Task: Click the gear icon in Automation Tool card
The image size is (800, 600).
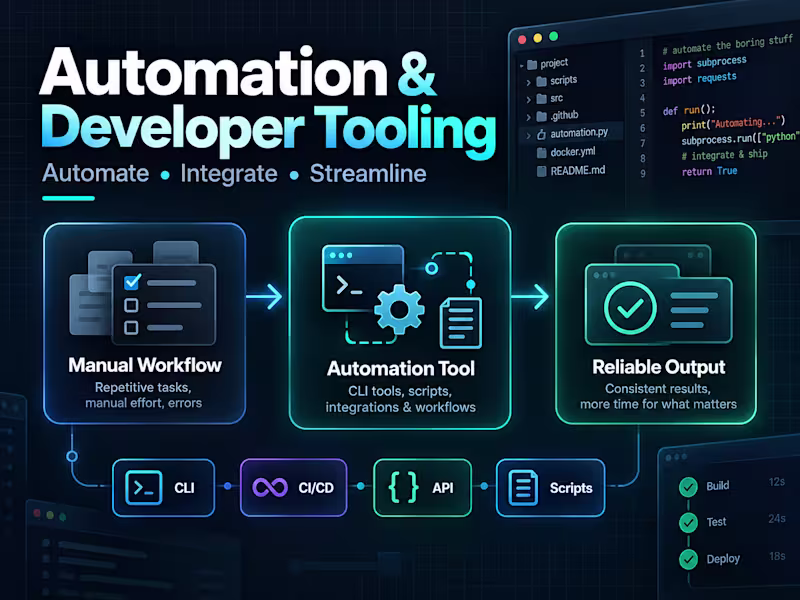Action: [x=399, y=310]
